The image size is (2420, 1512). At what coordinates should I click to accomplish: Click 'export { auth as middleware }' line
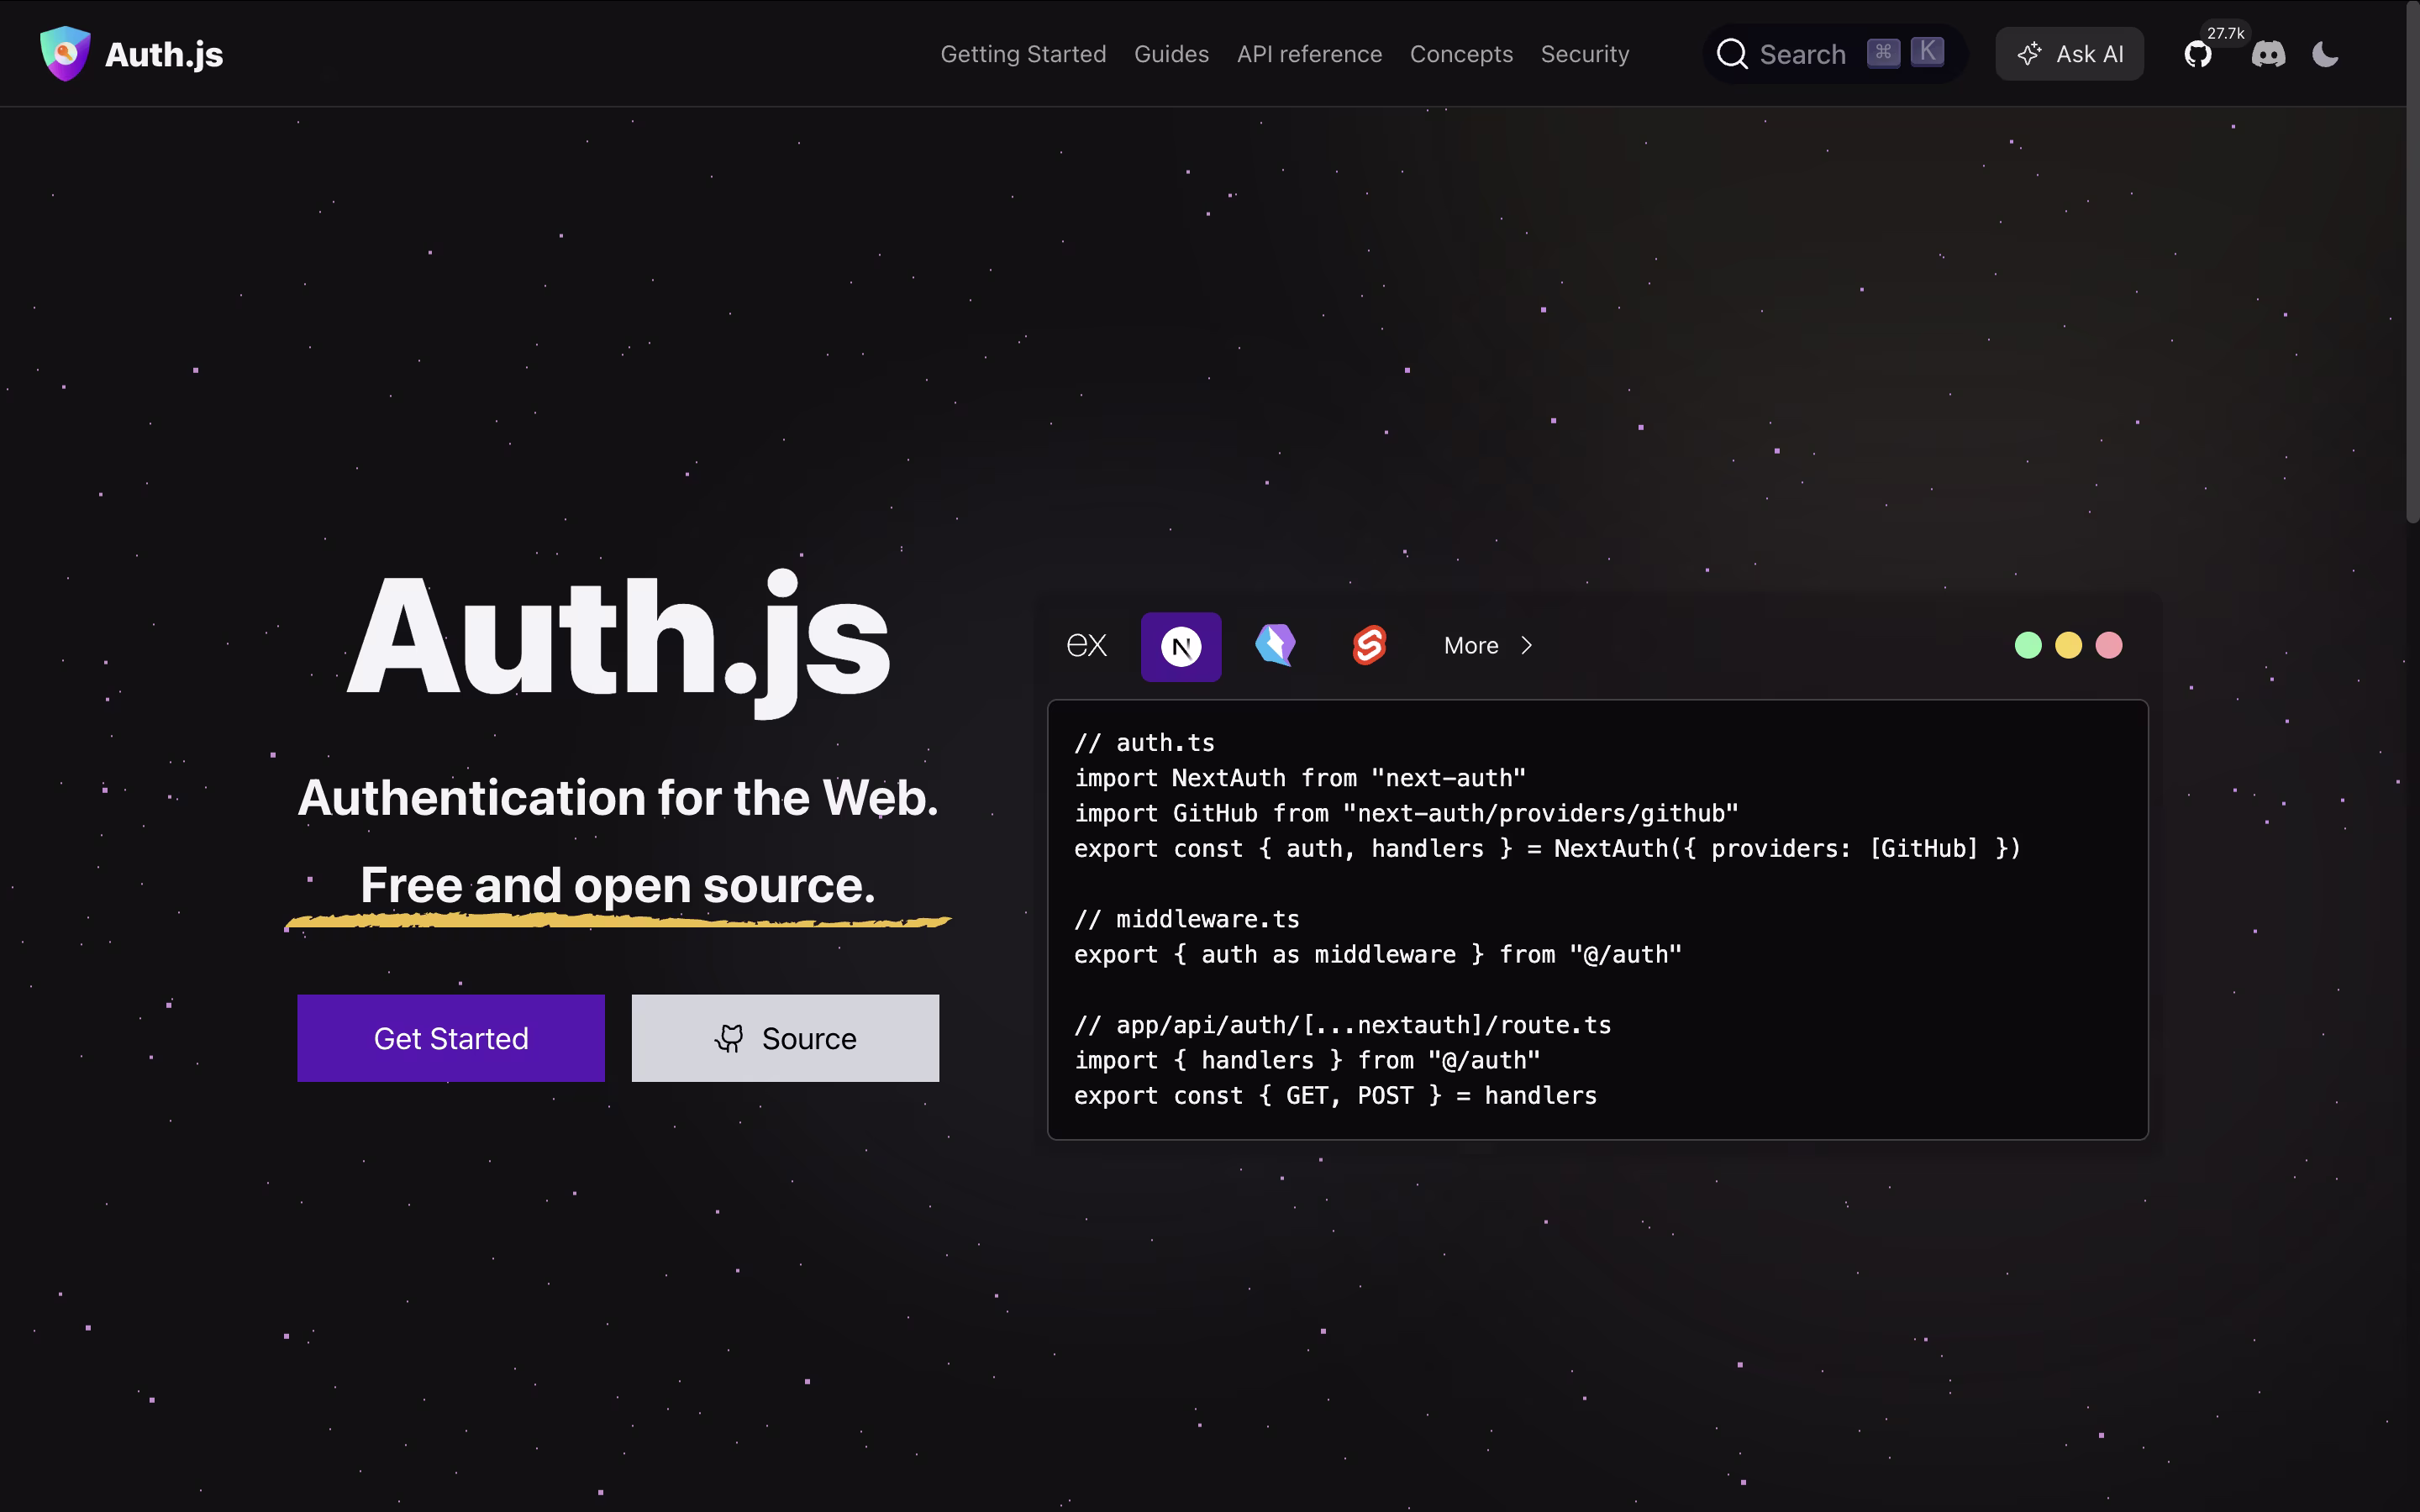(1378, 954)
